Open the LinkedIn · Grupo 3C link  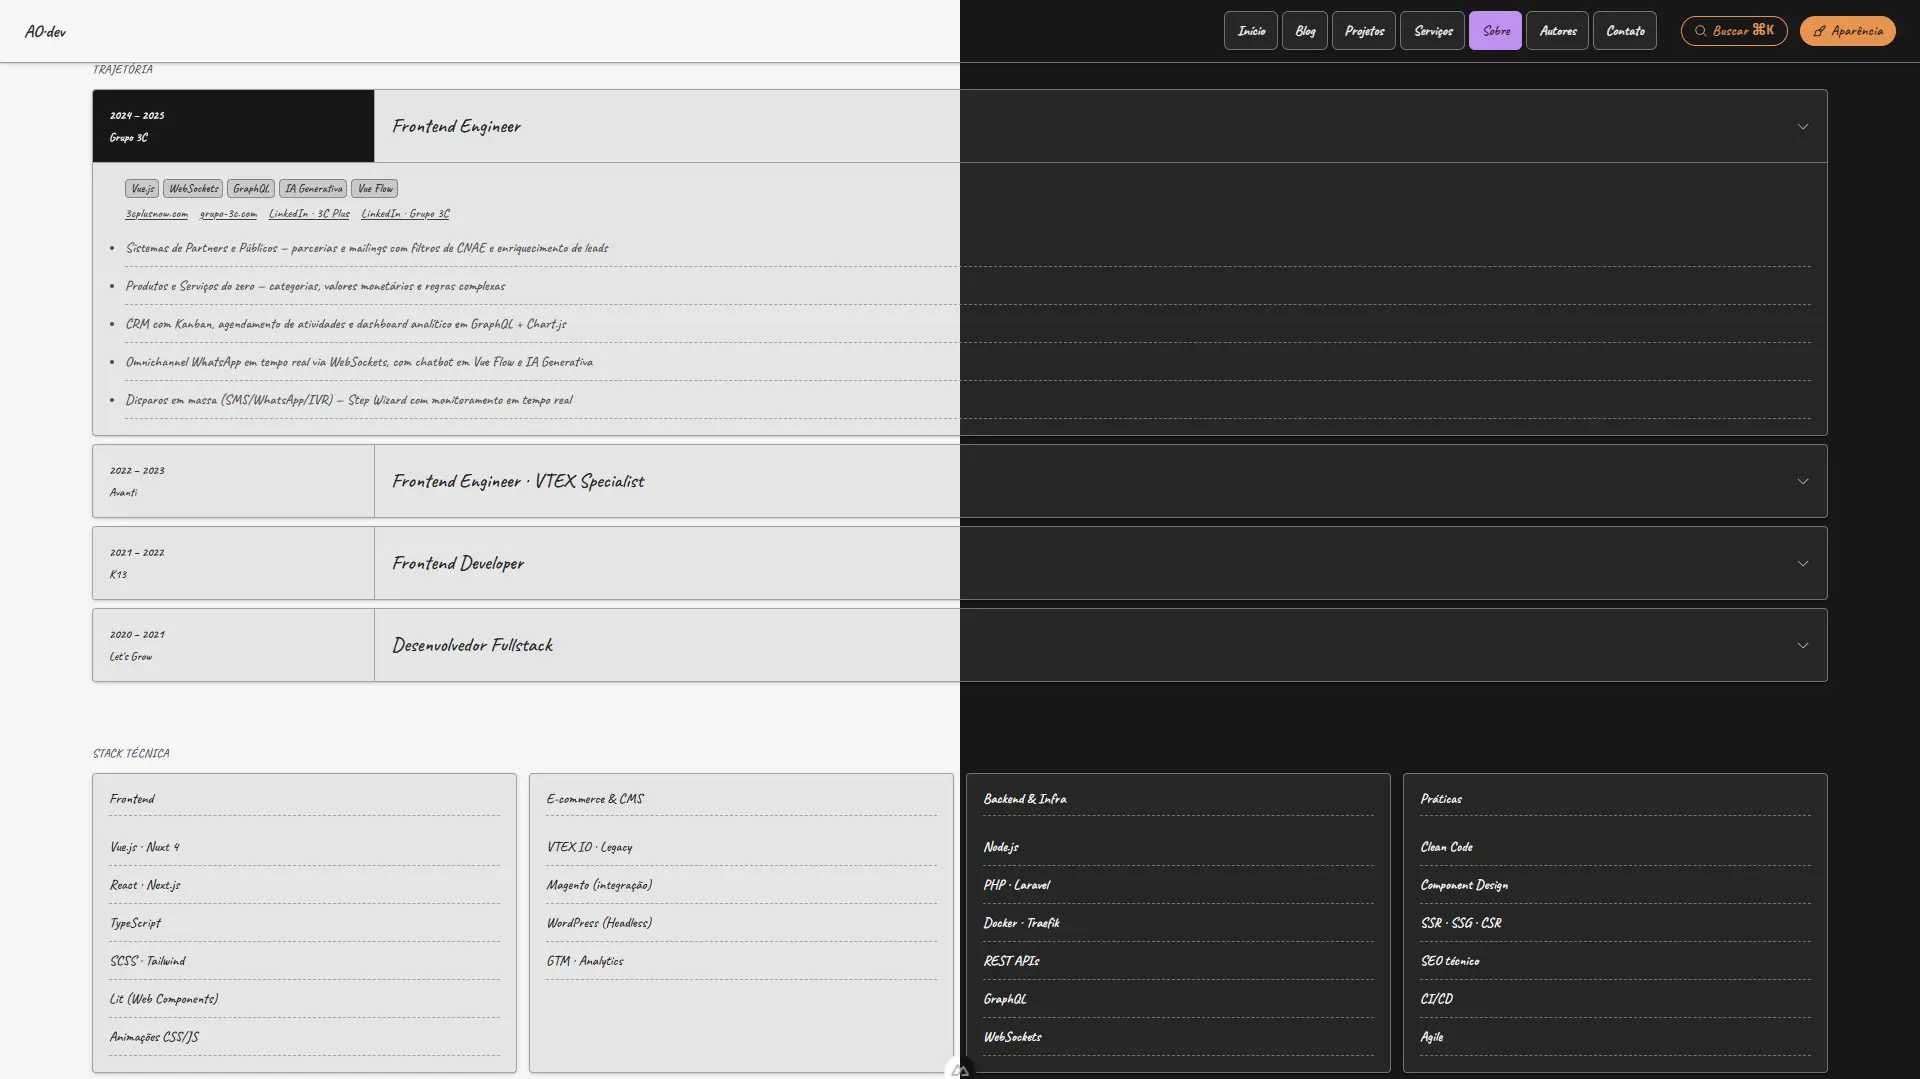click(405, 214)
